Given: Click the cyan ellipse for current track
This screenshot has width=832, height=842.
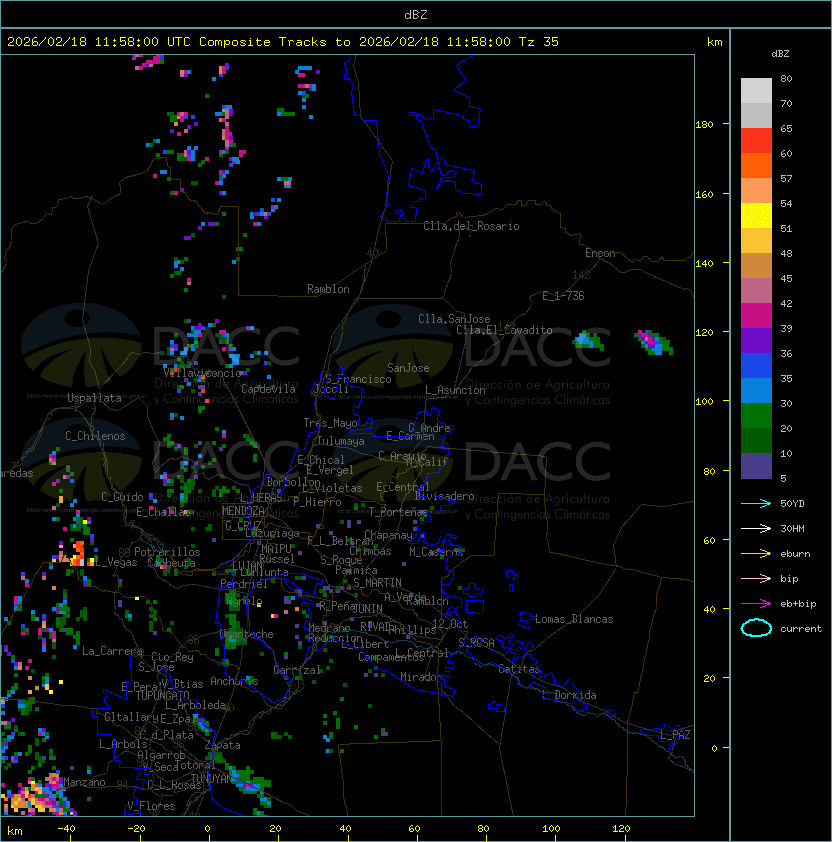Looking at the screenshot, I should pyautogui.click(x=756, y=628).
